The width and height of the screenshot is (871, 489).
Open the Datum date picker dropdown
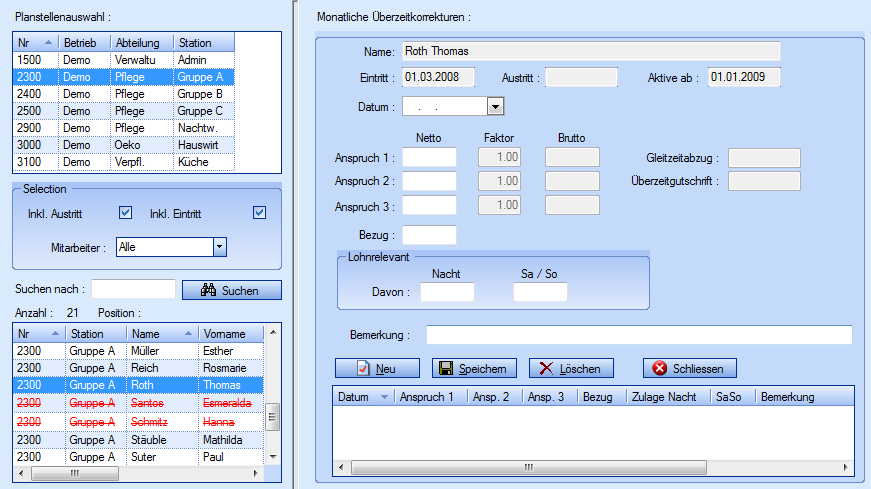(x=495, y=106)
